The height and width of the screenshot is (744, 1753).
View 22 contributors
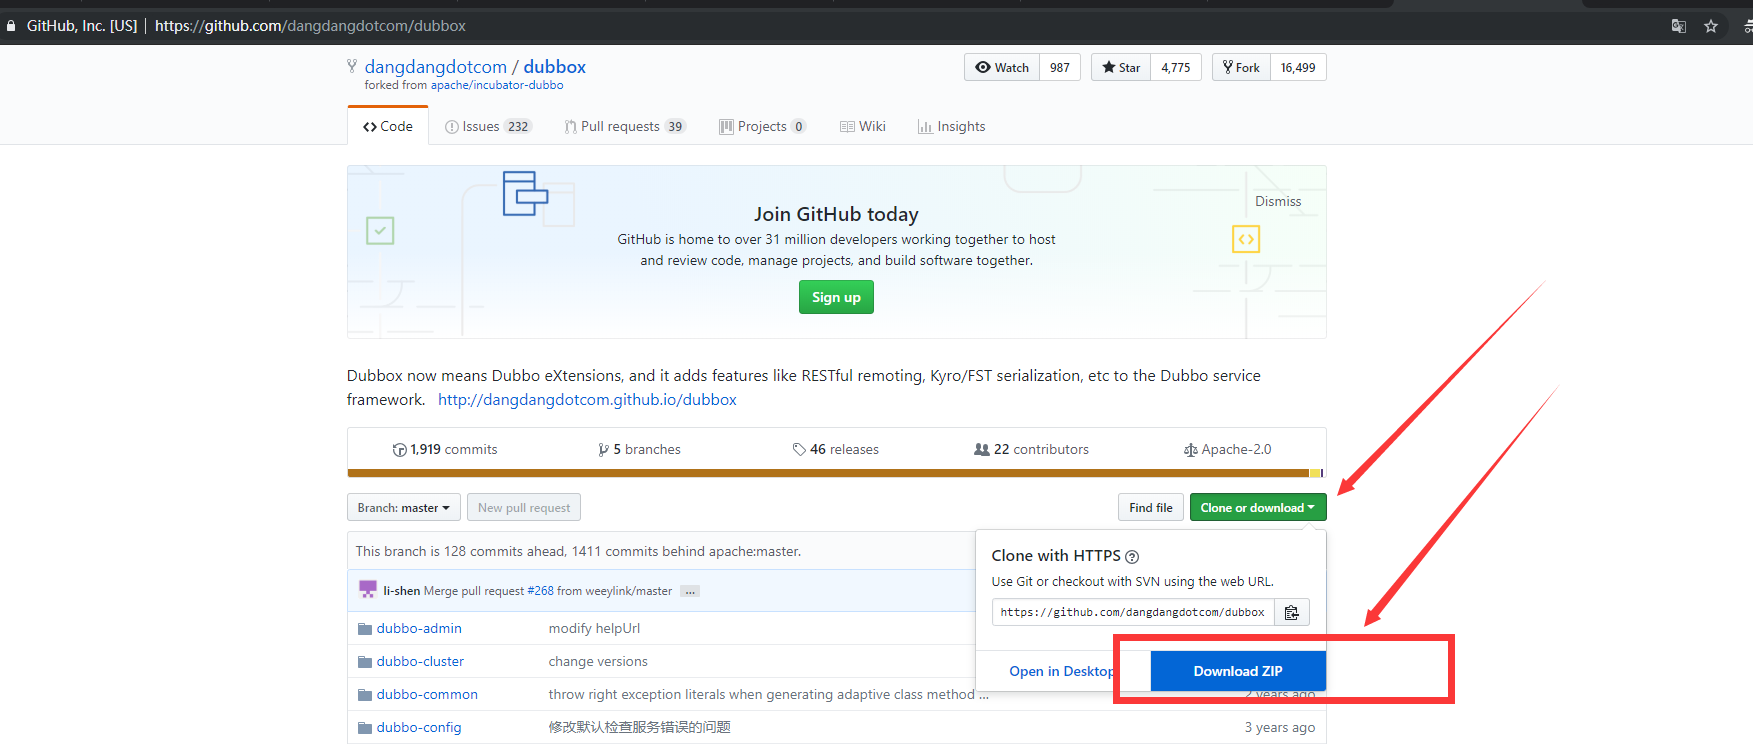pyautogui.click(x=1031, y=449)
